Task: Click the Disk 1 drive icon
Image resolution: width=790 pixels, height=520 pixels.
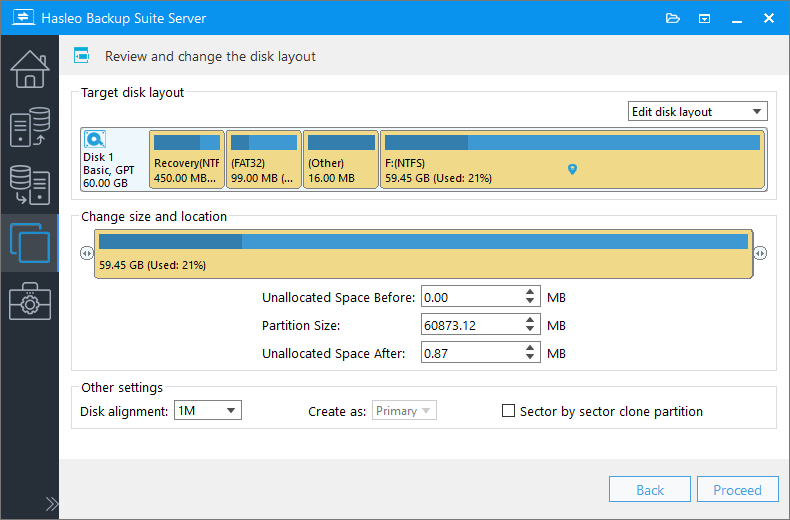Action: point(95,139)
